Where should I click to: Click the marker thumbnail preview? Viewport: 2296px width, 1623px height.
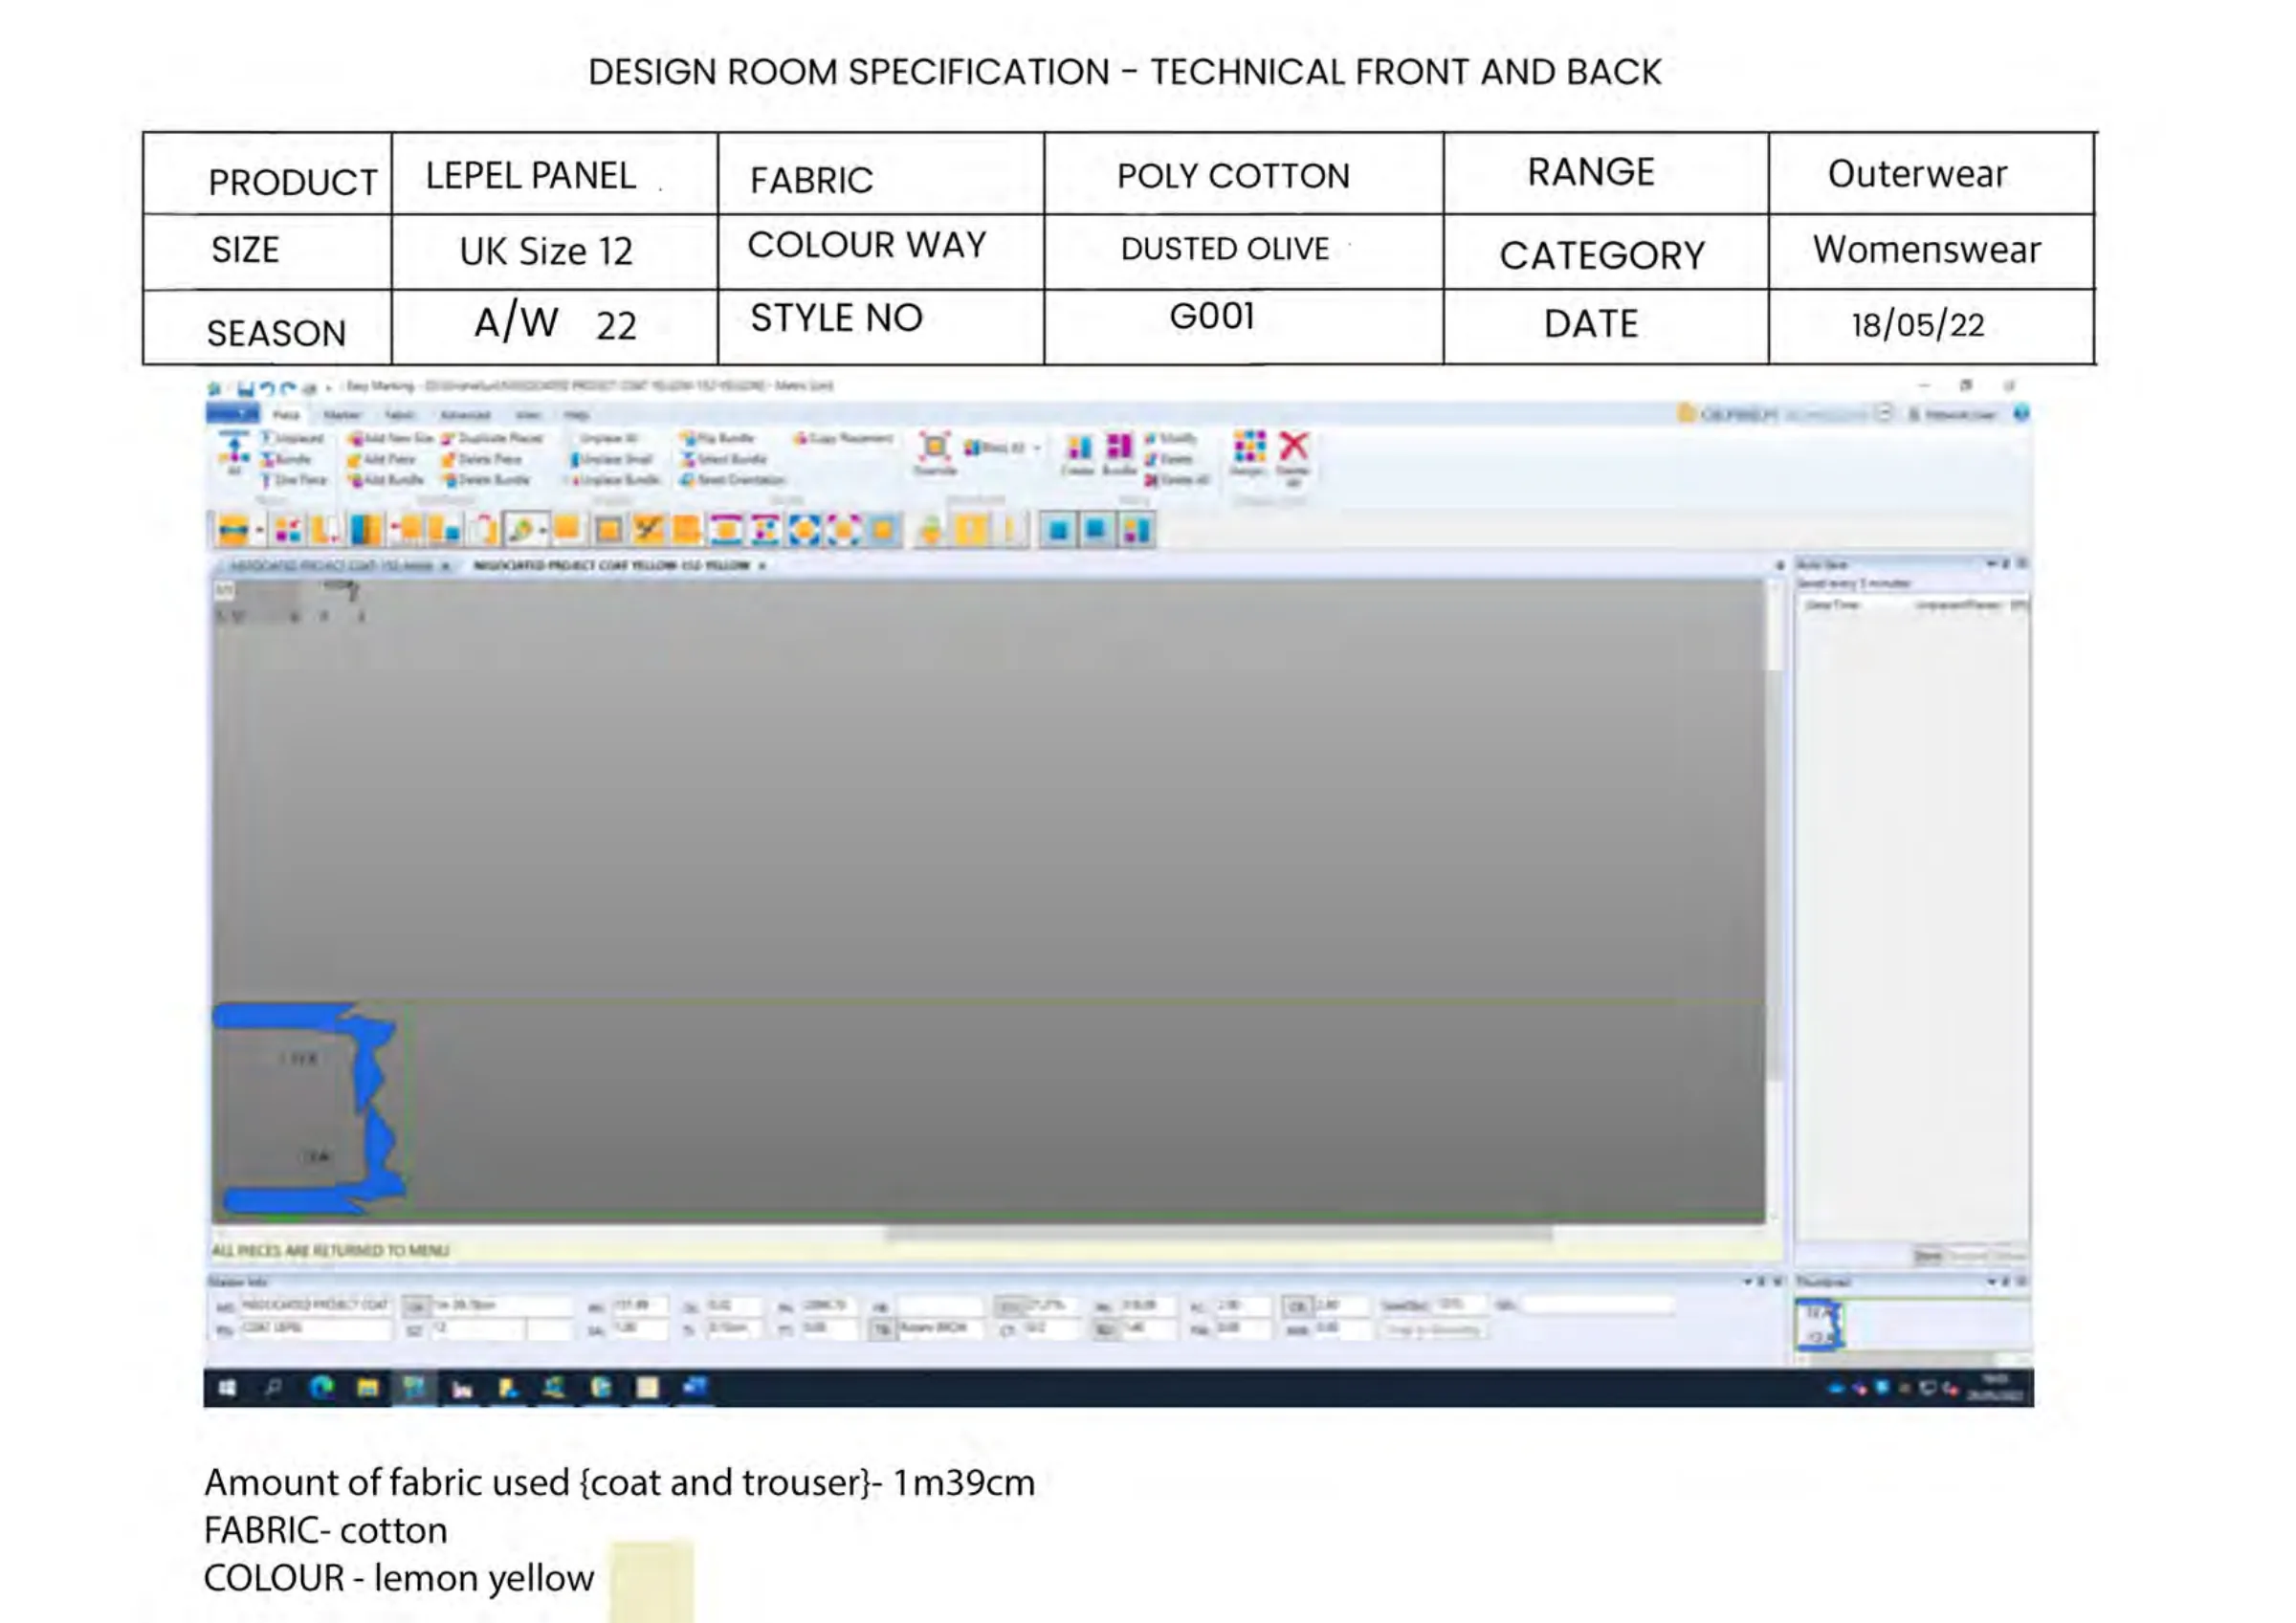click(1818, 1325)
